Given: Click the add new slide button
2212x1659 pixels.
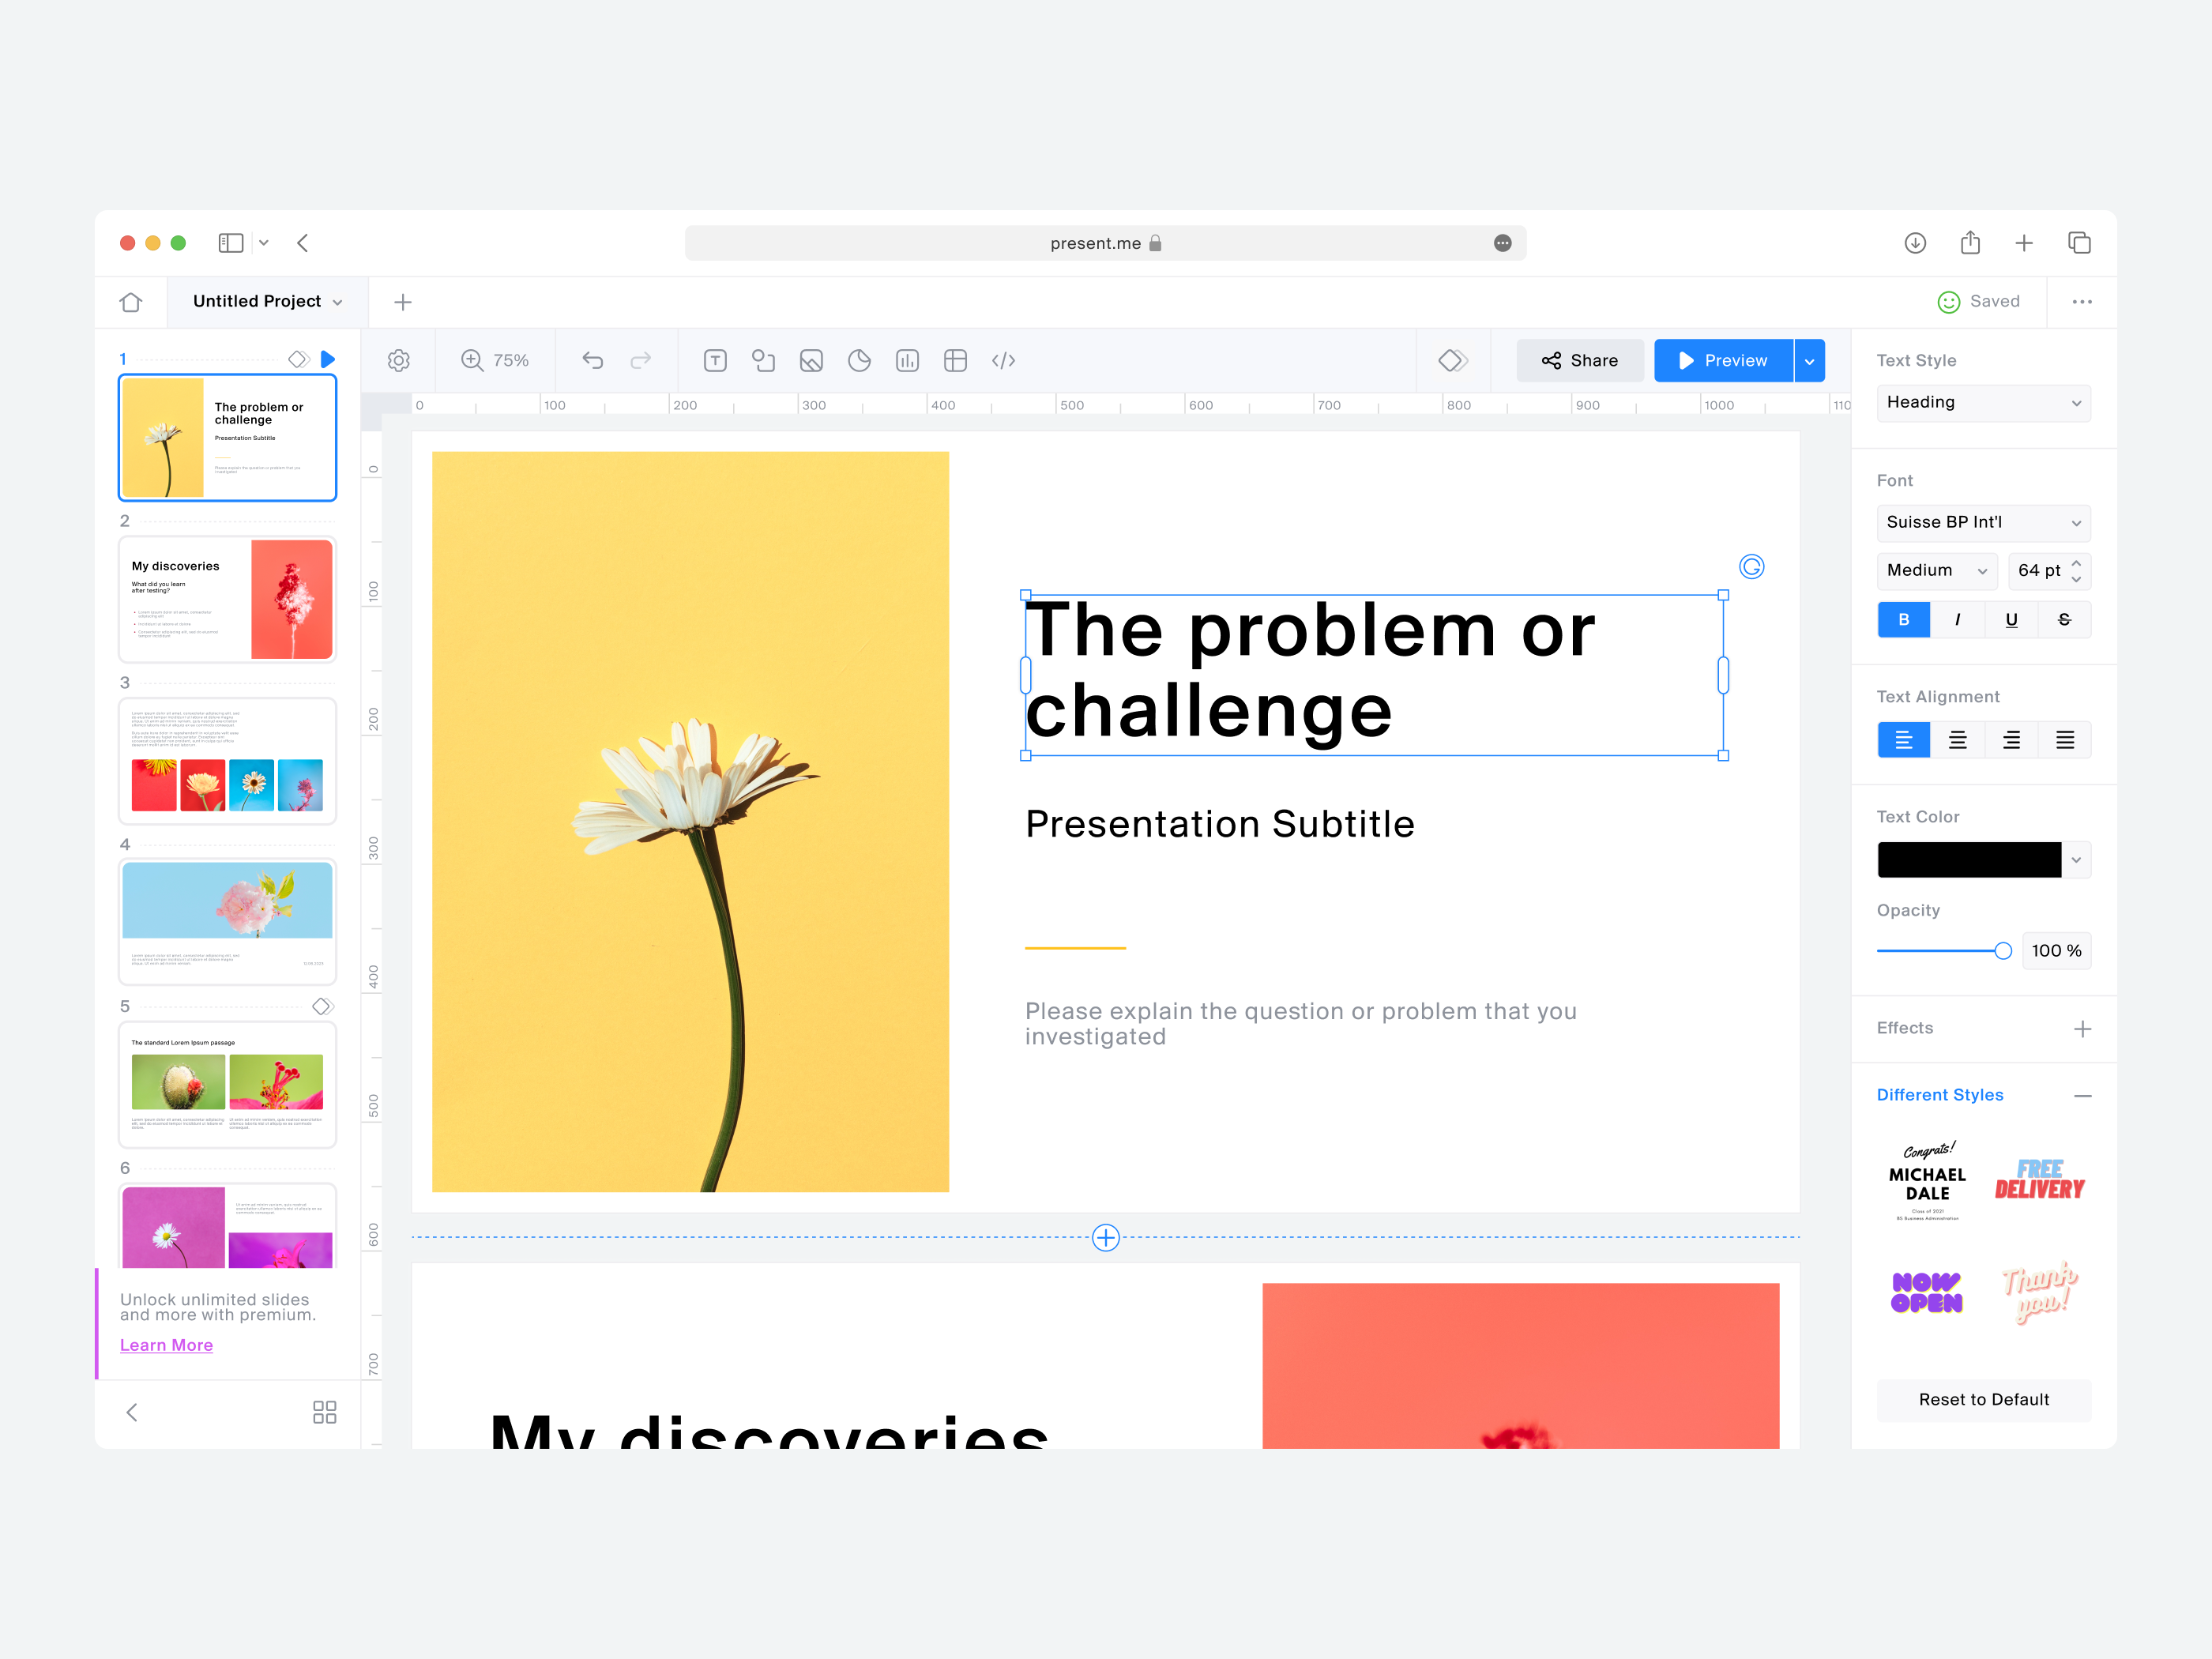Looking at the screenshot, I should coord(402,302).
